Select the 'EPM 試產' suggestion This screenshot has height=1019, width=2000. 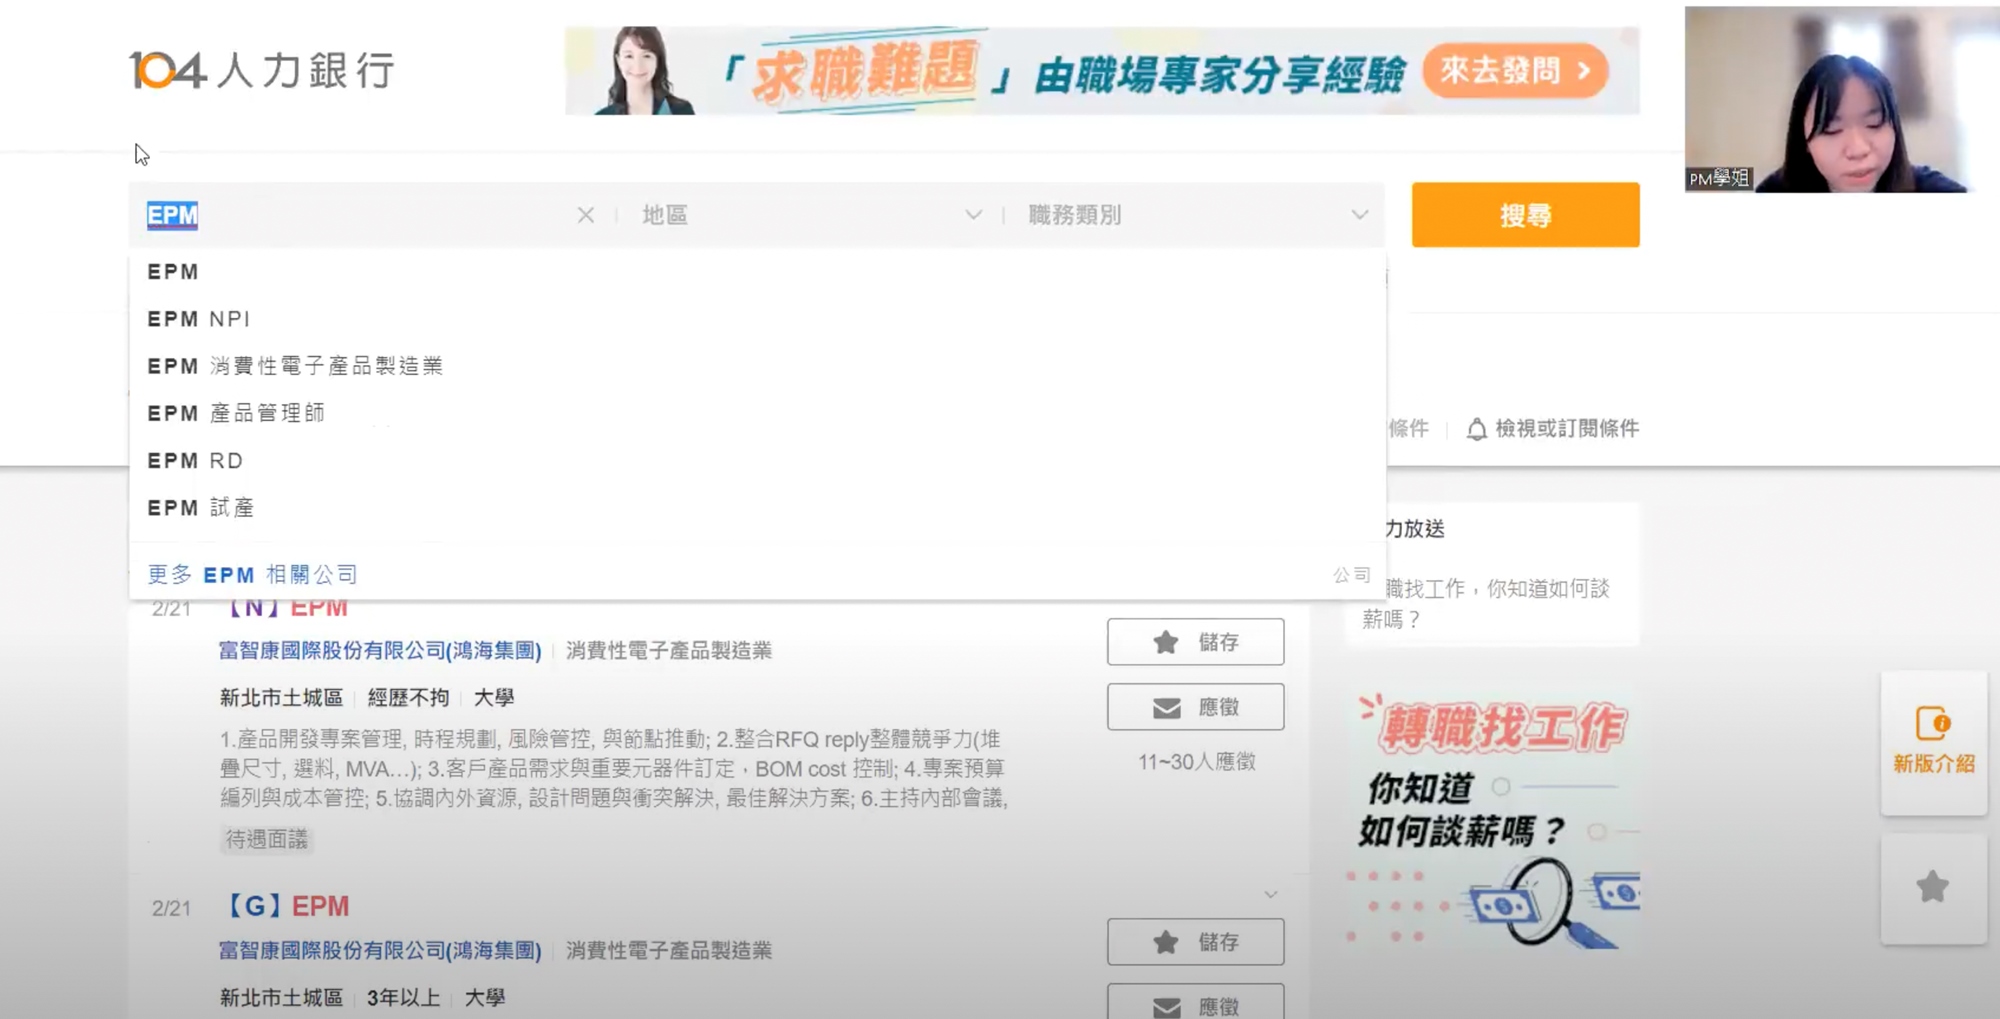coord(757,508)
